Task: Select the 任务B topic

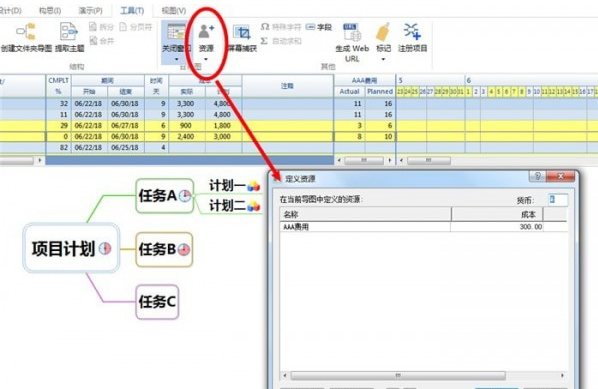Action: (164, 249)
